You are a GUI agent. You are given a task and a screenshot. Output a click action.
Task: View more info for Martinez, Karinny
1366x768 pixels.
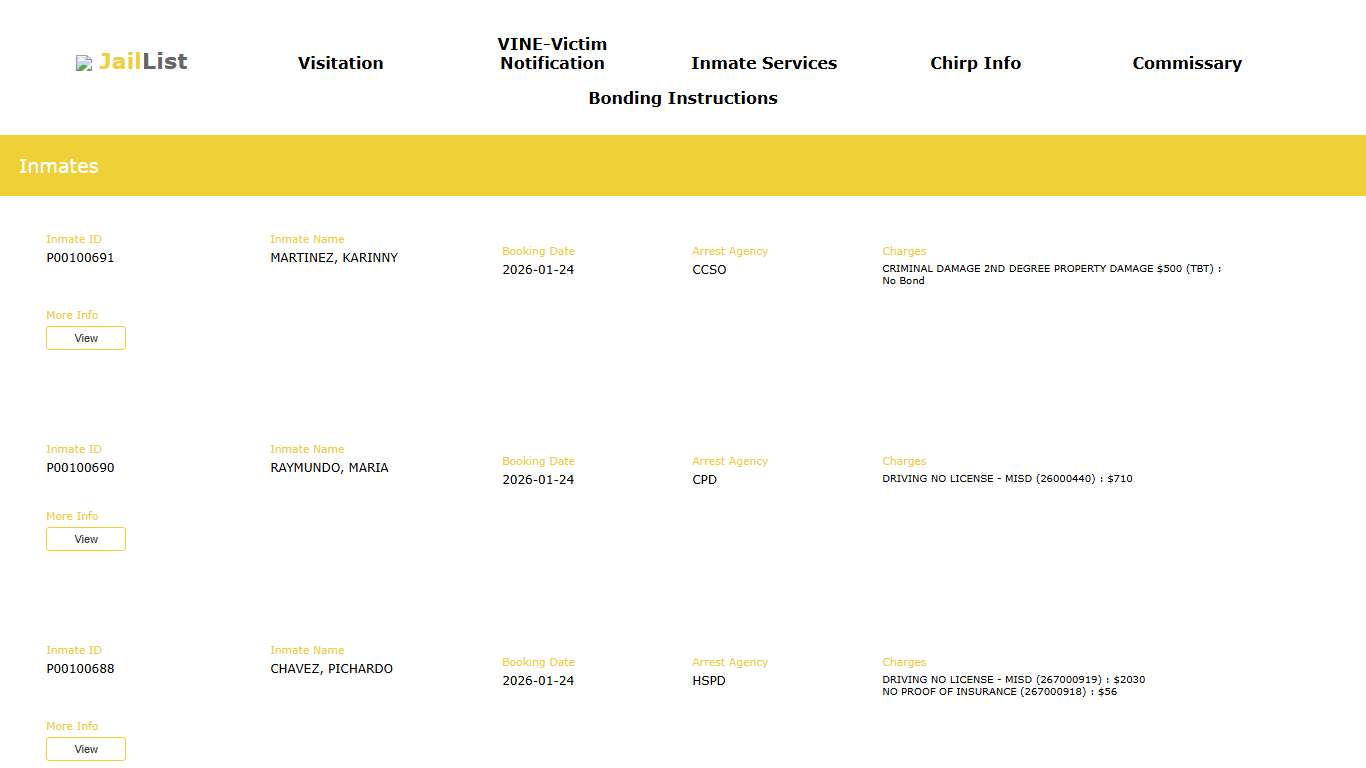point(86,338)
